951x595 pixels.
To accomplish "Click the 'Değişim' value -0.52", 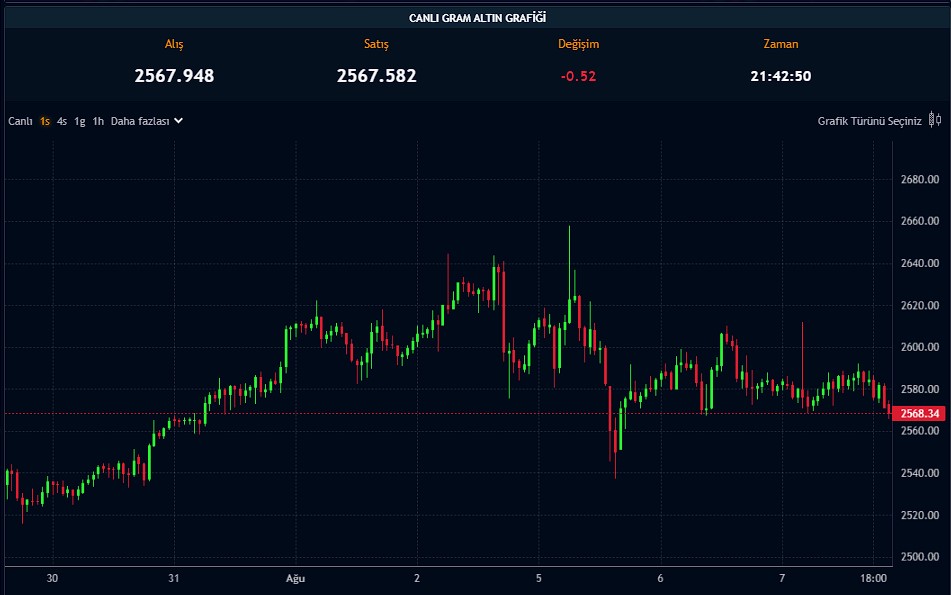I will (x=578, y=76).
